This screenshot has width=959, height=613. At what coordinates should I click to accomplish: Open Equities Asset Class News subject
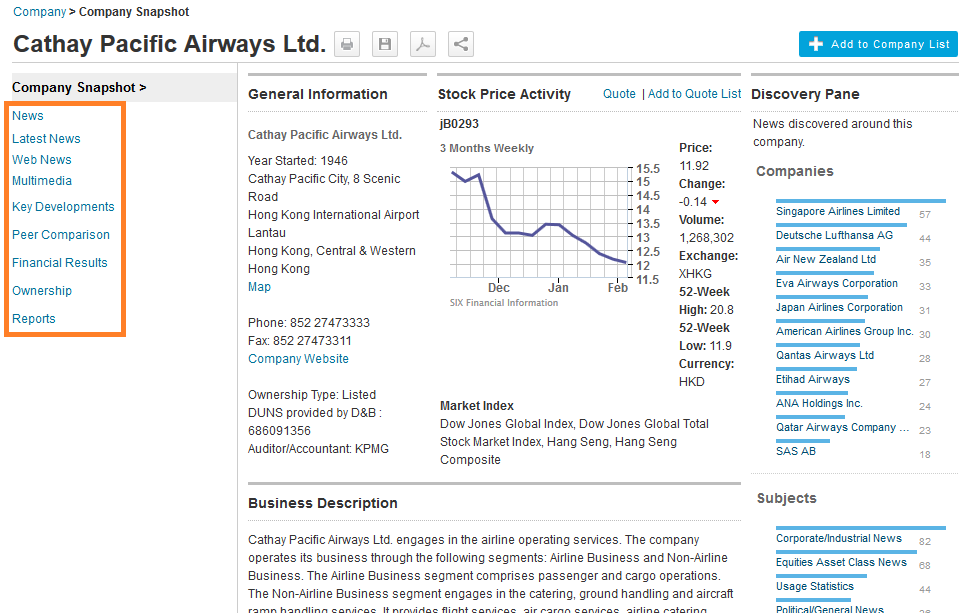[841, 562]
